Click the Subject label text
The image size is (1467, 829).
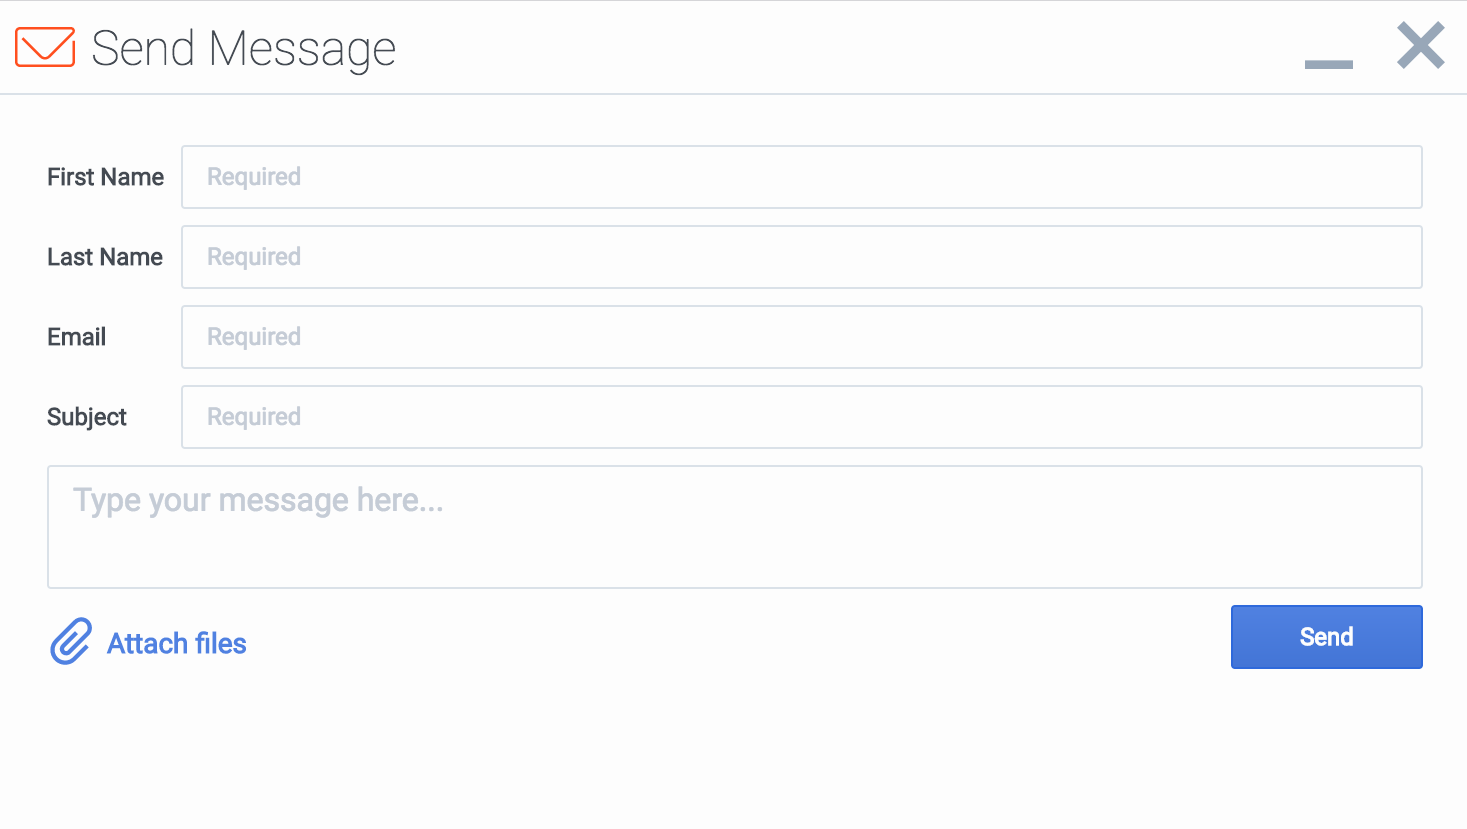coord(86,417)
